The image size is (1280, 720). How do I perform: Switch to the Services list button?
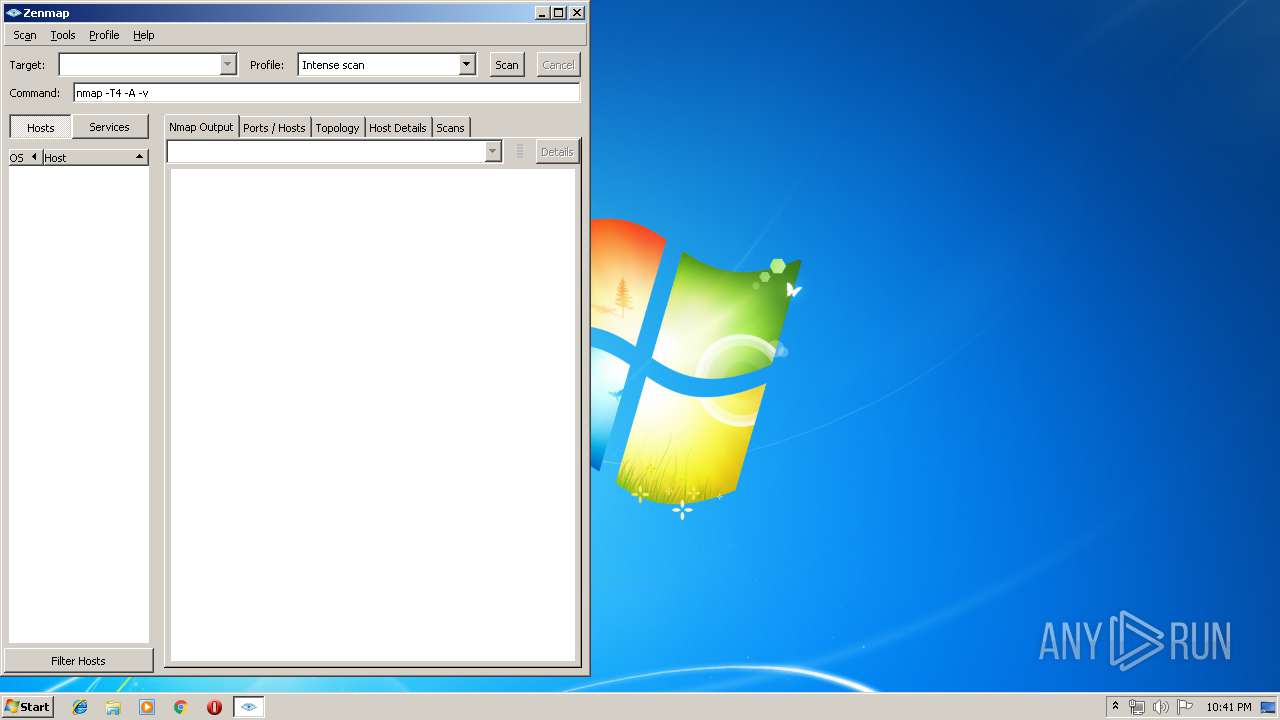pyautogui.click(x=110, y=127)
